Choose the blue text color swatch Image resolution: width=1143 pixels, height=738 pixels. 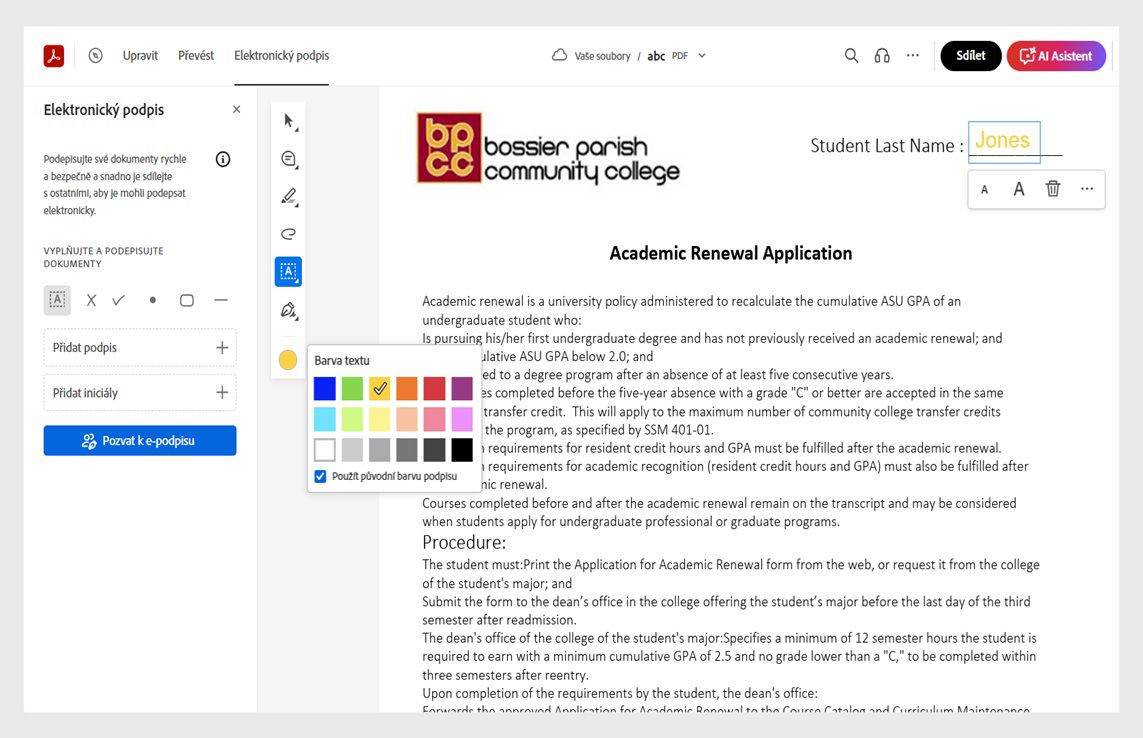[325, 388]
